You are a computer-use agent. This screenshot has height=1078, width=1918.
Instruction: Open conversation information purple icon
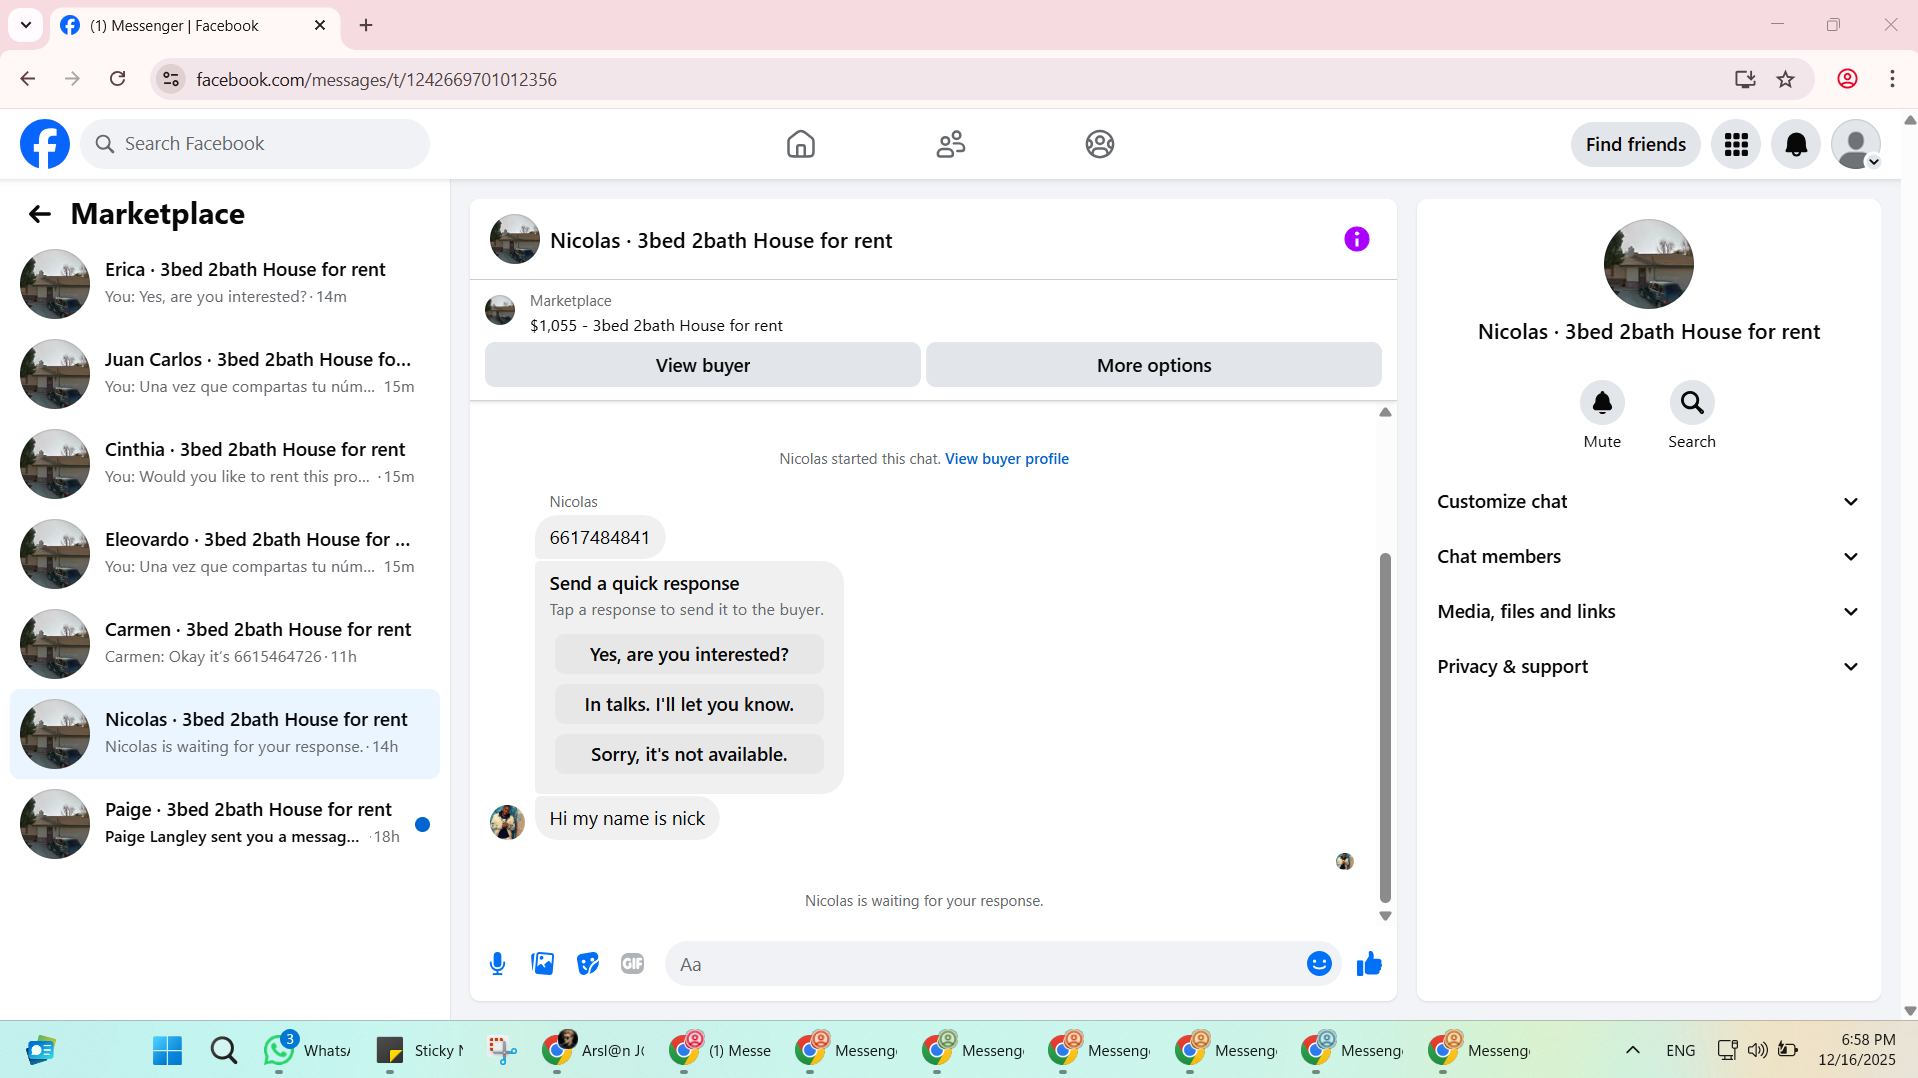pyautogui.click(x=1356, y=239)
